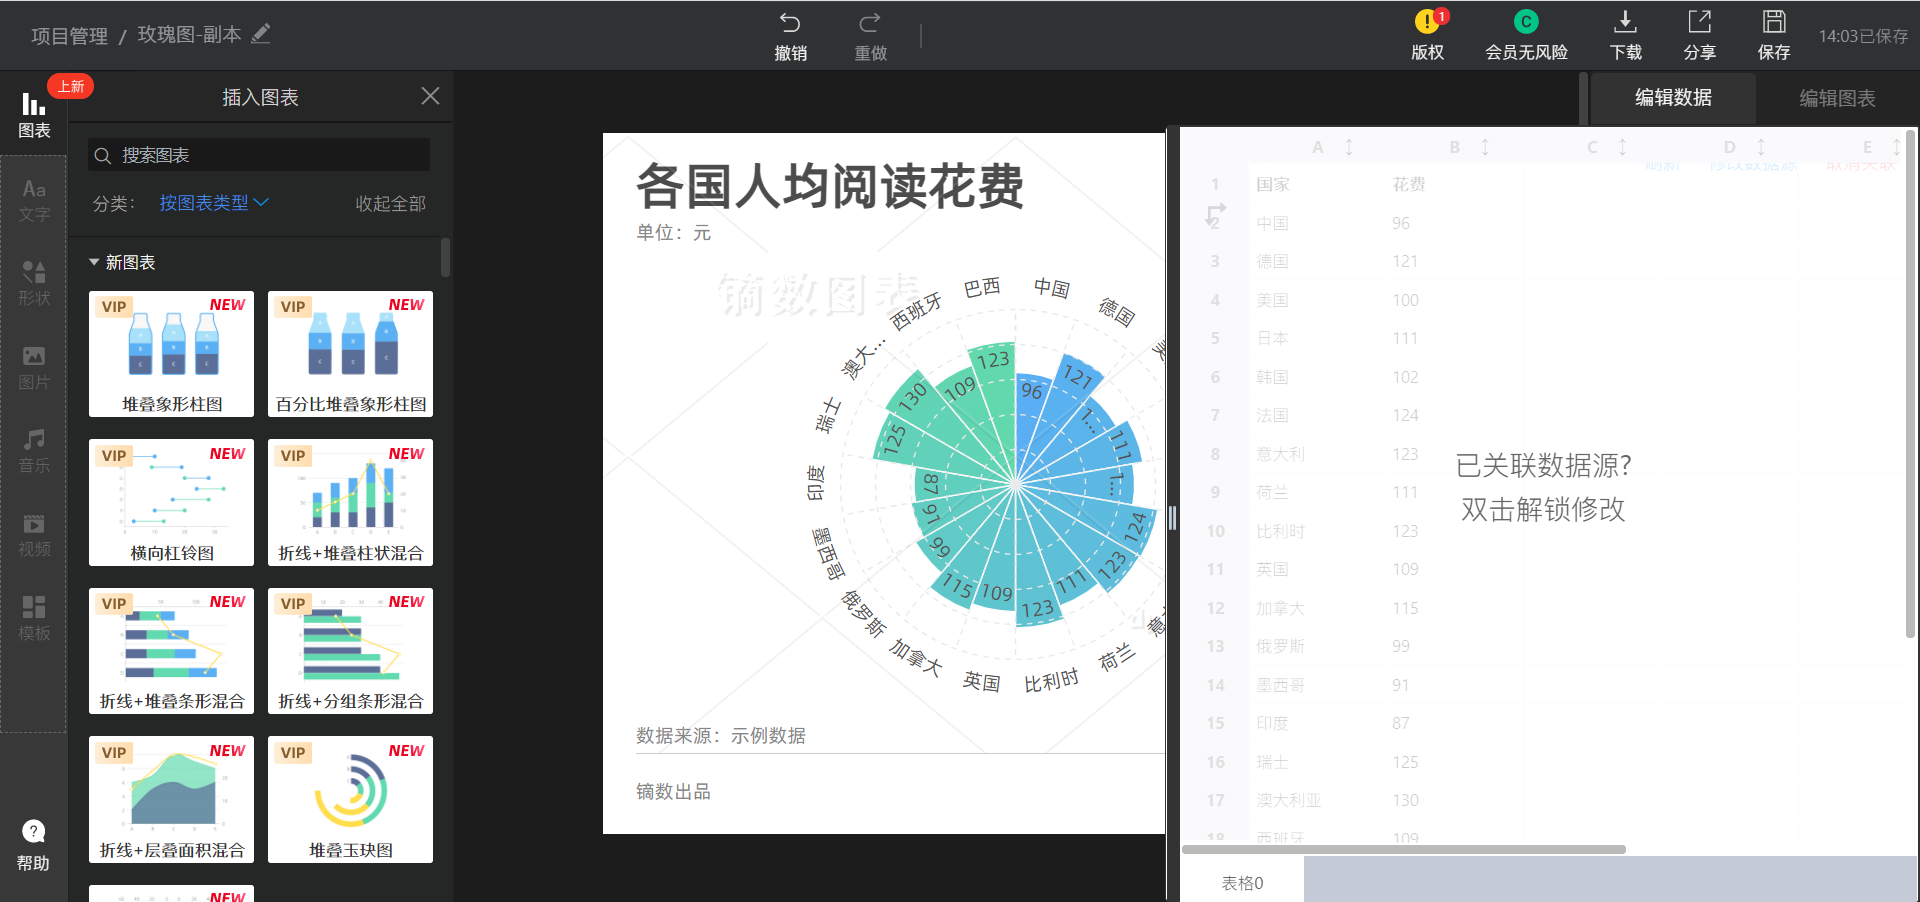Click the chart panel vertical scrollbar
1920x902 pixels.
pos(445,257)
